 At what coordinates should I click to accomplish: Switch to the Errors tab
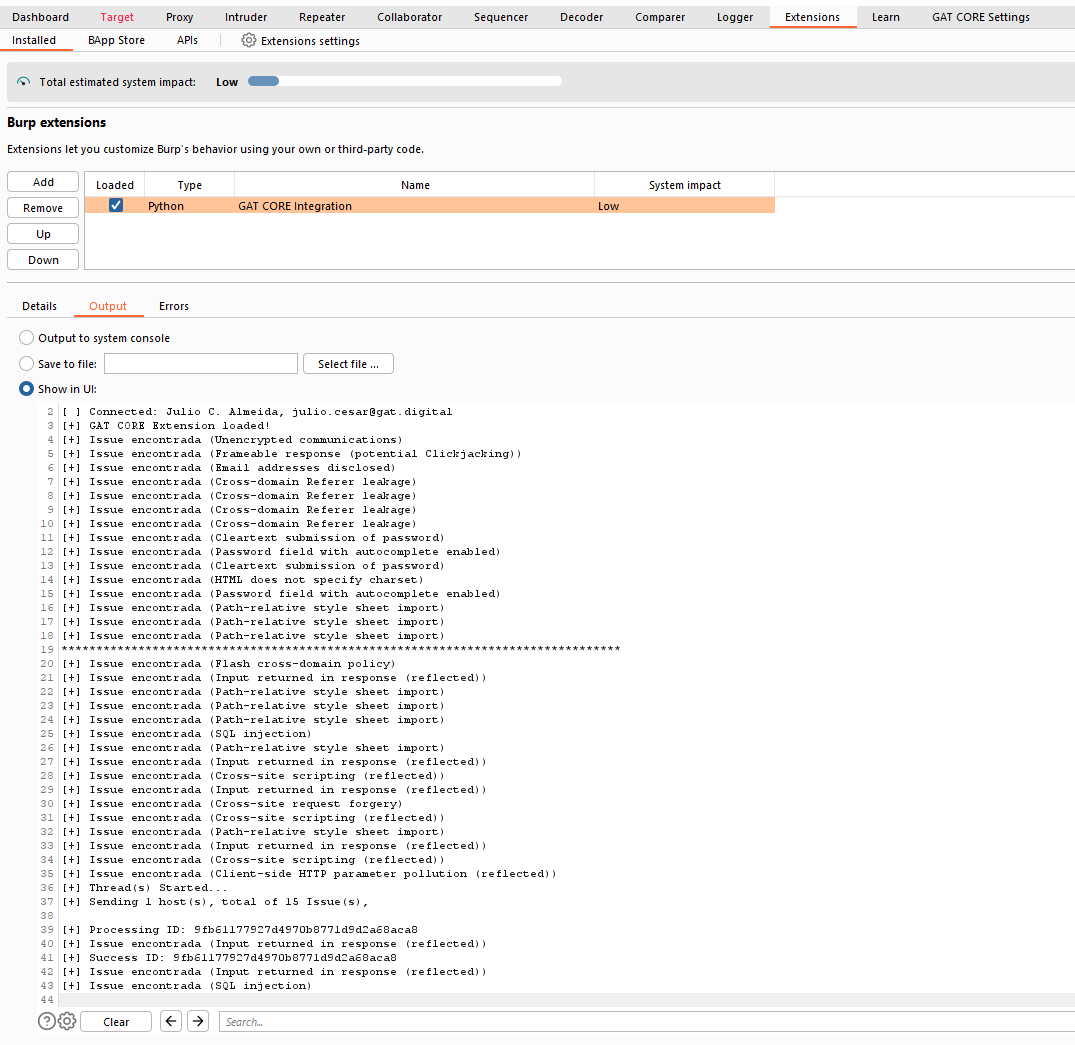click(x=174, y=306)
